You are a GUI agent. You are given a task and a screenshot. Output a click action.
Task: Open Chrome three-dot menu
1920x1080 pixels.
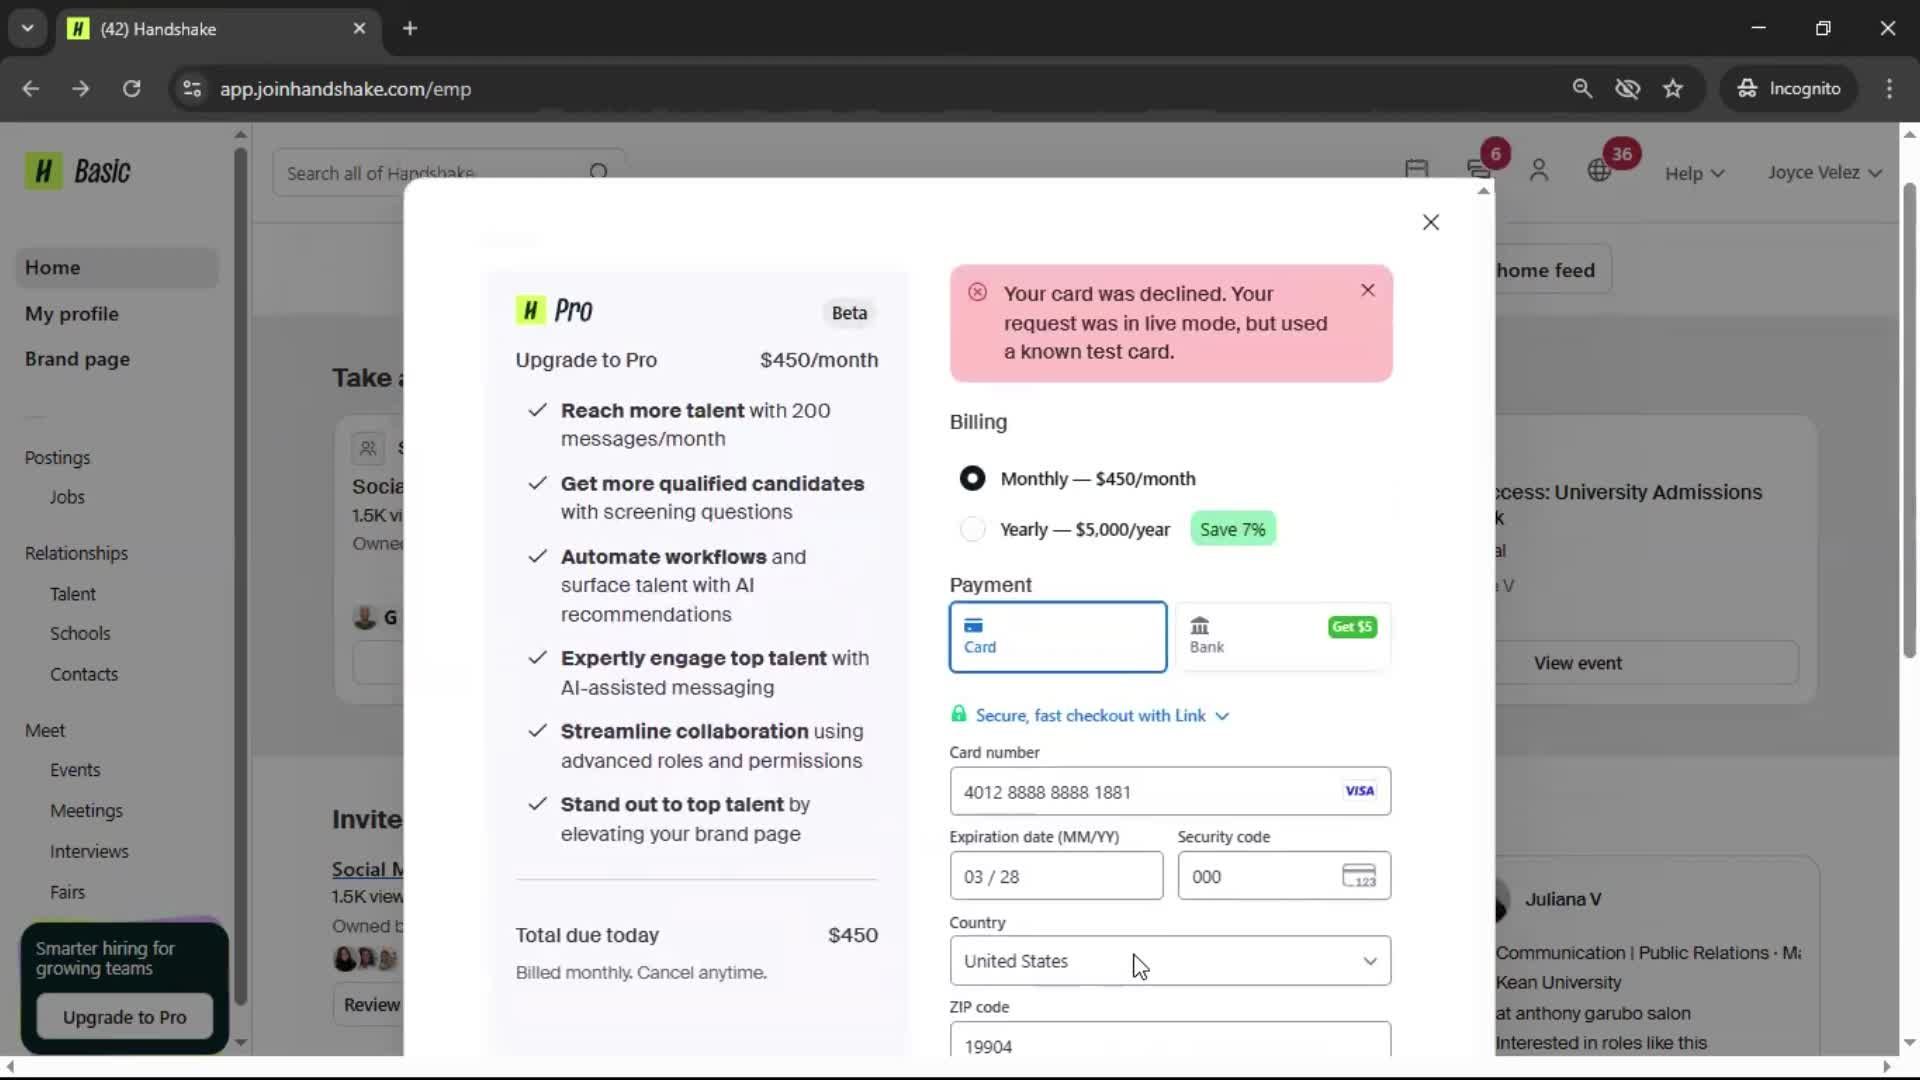coord(1889,89)
